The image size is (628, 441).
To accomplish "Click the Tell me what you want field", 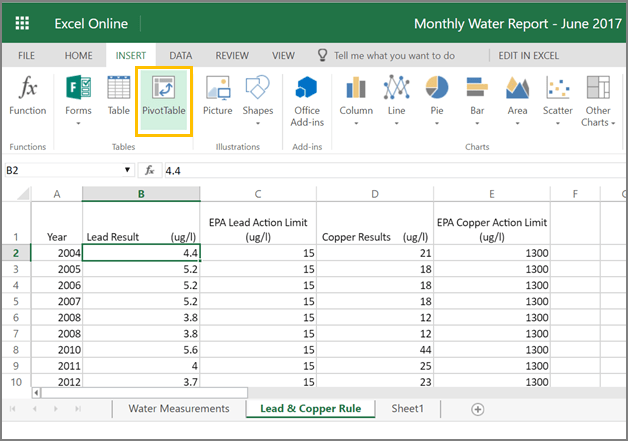I will [x=393, y=56].
